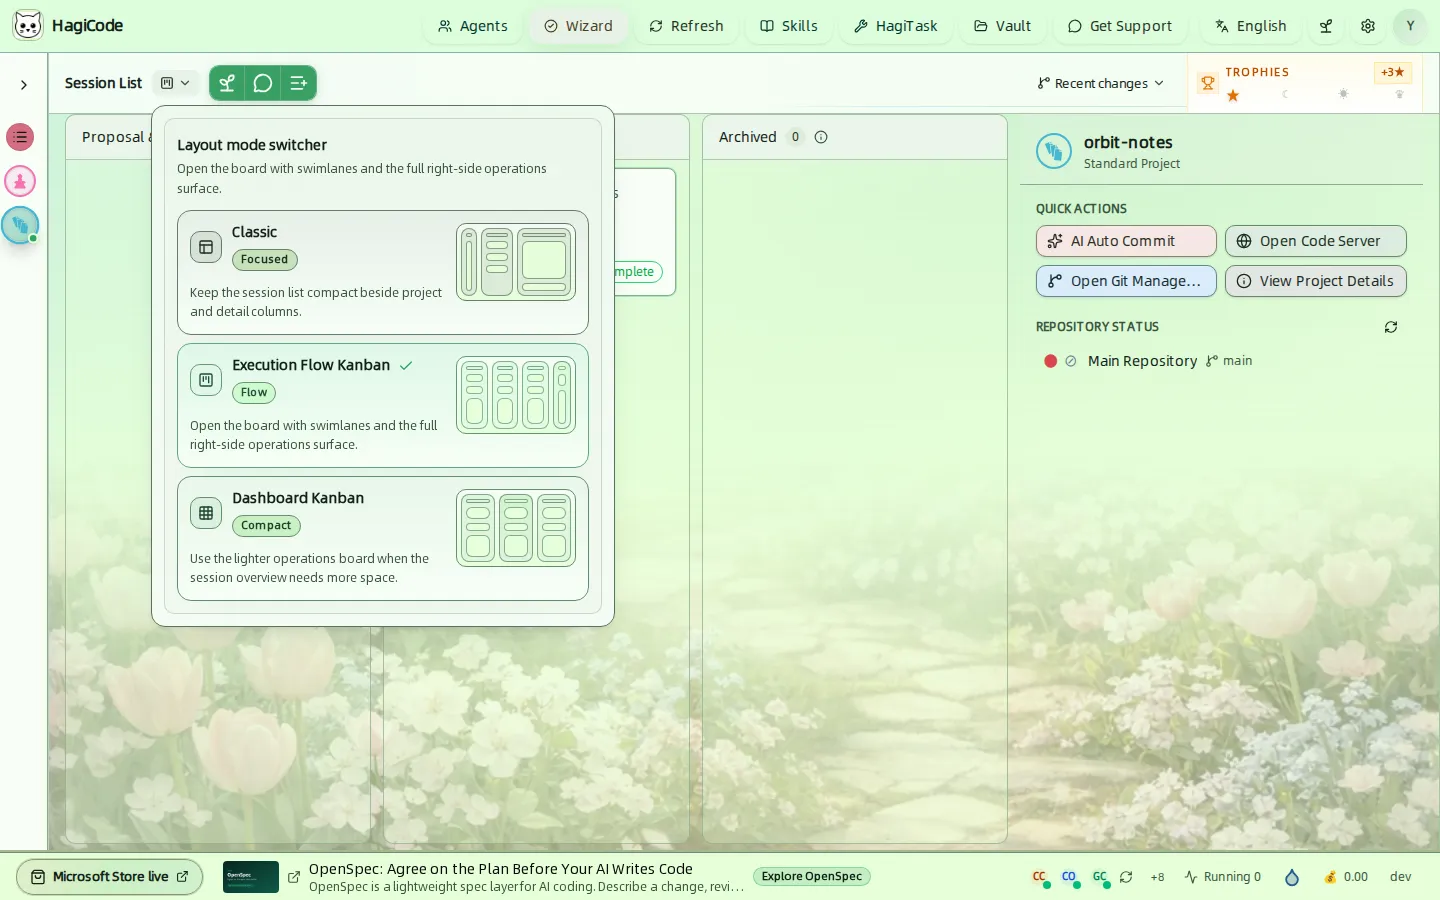Click the +3 star trophies badge

point(1392,72)
